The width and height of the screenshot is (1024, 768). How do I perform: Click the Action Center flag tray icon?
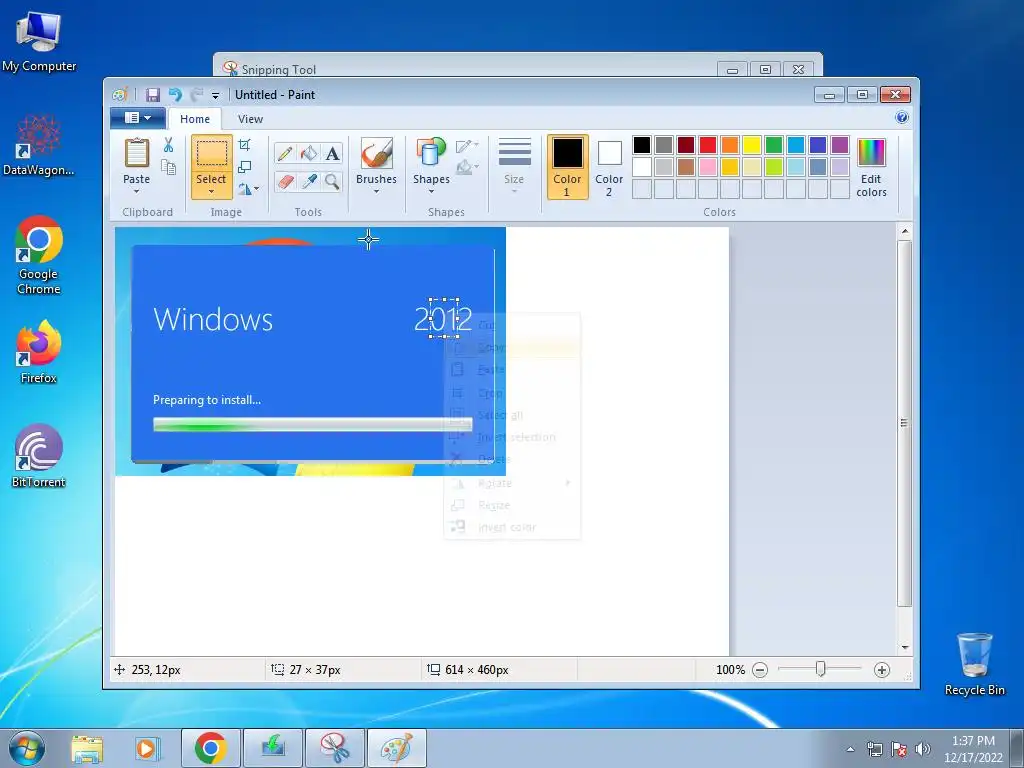[899, 749]
